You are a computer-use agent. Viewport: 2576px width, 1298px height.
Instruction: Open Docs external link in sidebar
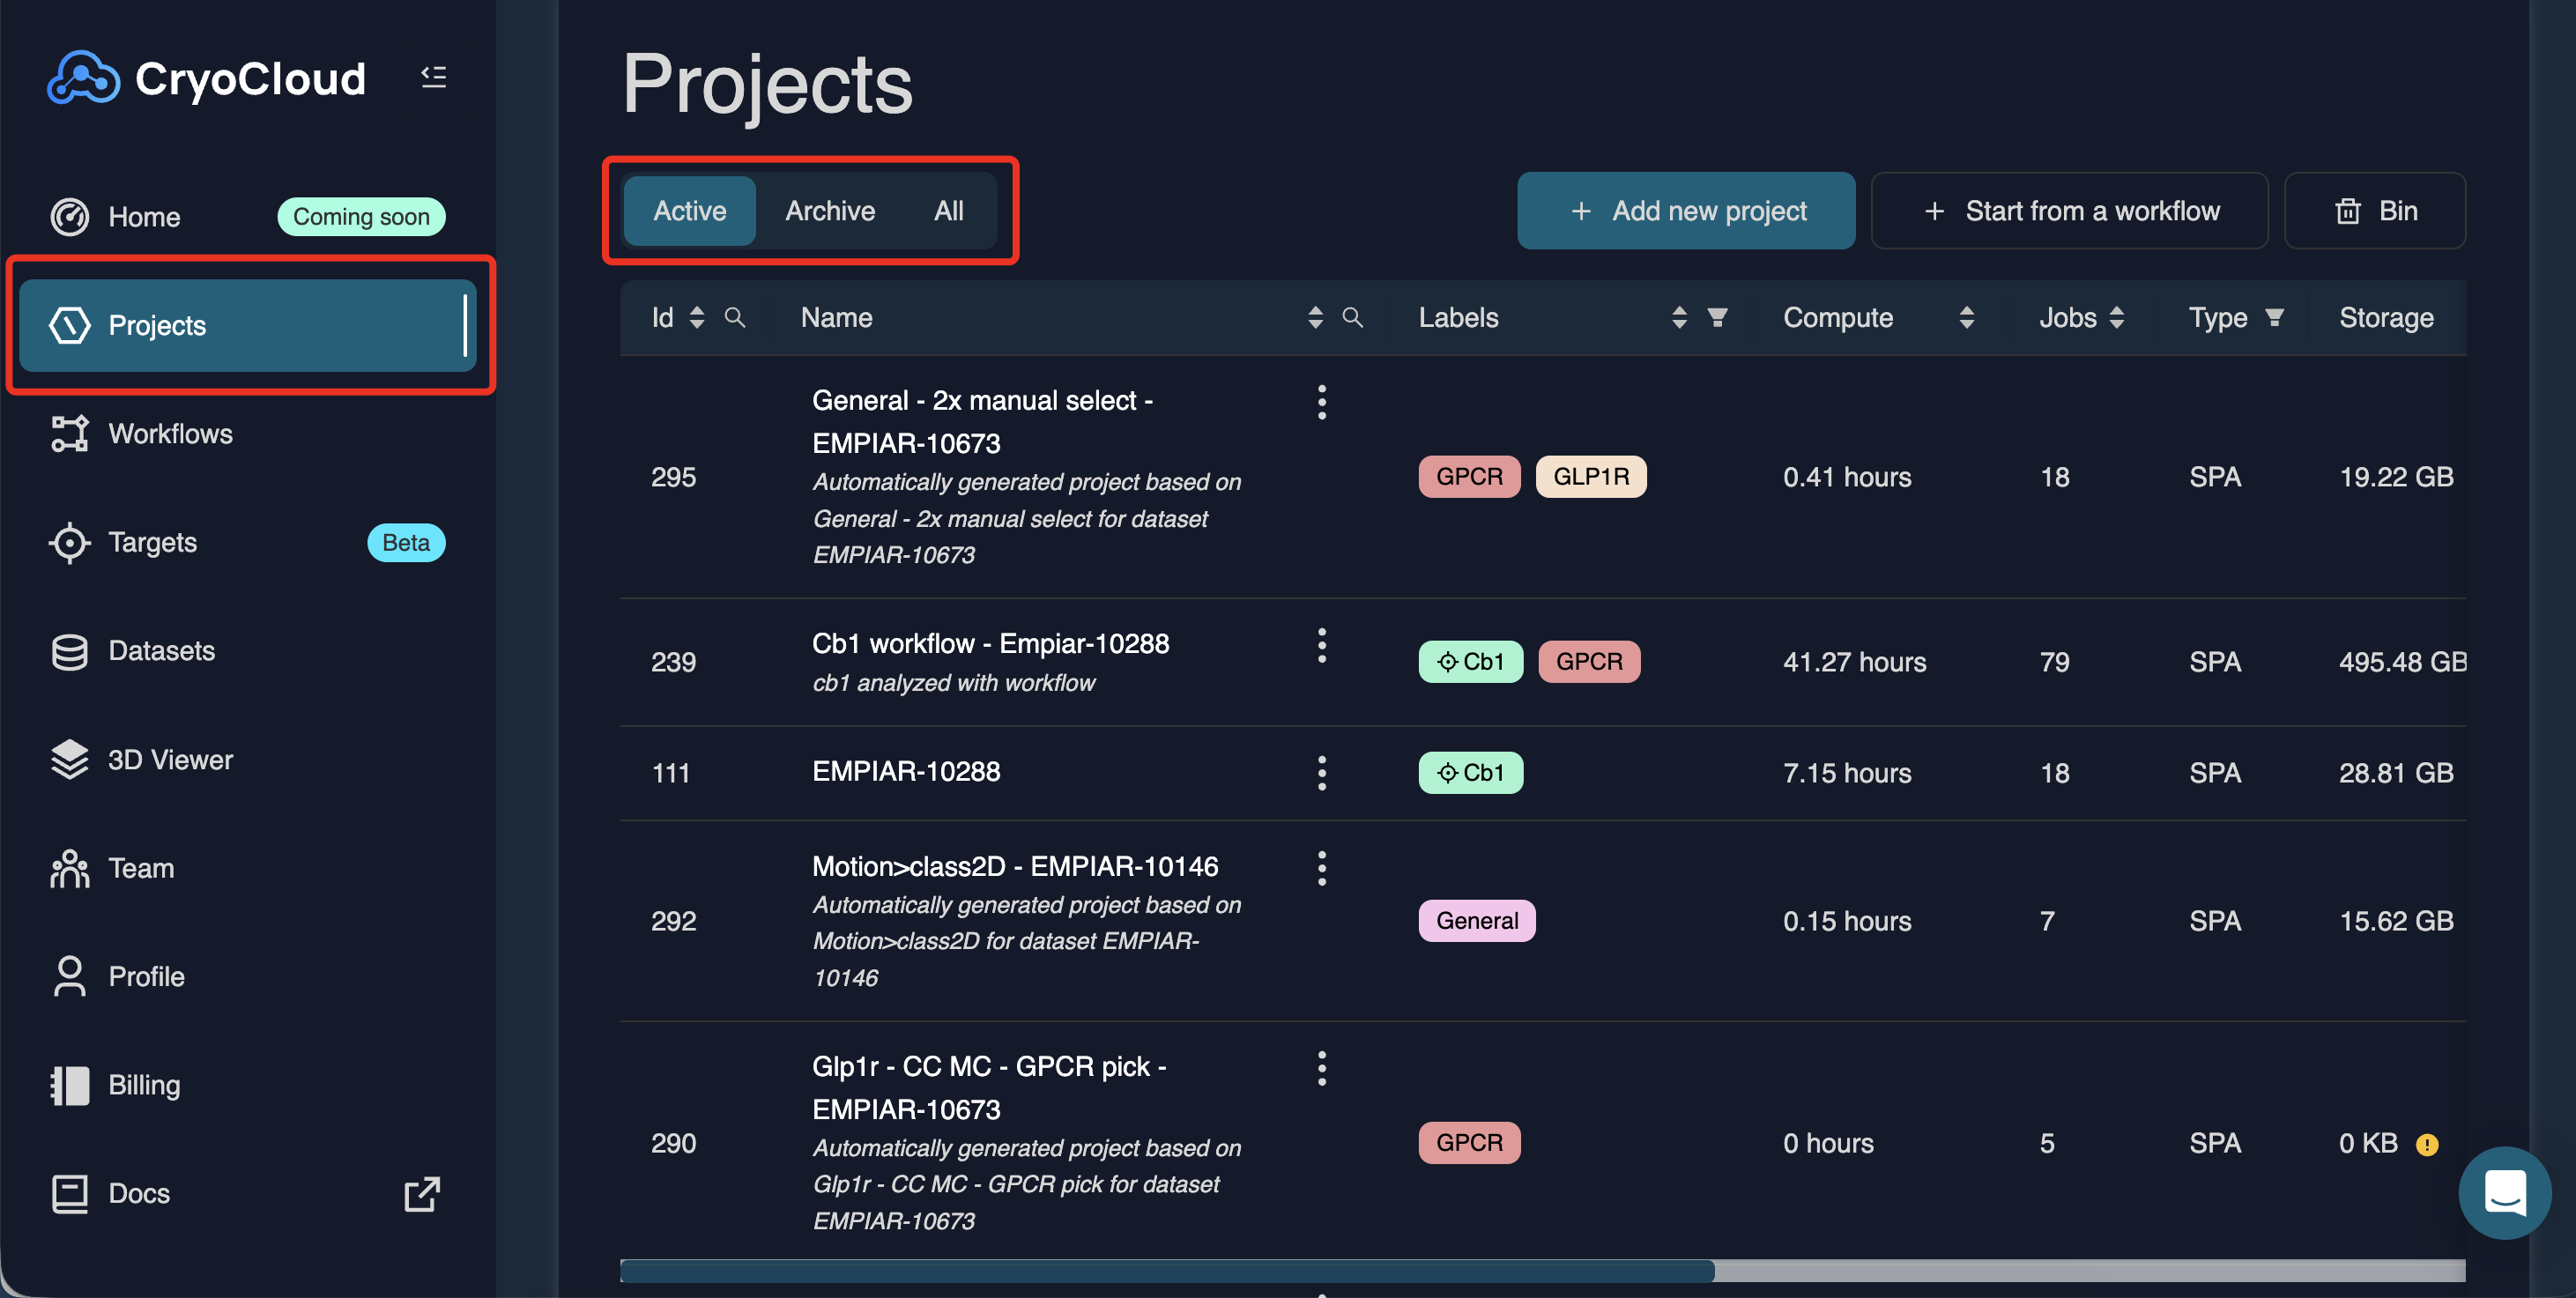tap(421, 1193)
